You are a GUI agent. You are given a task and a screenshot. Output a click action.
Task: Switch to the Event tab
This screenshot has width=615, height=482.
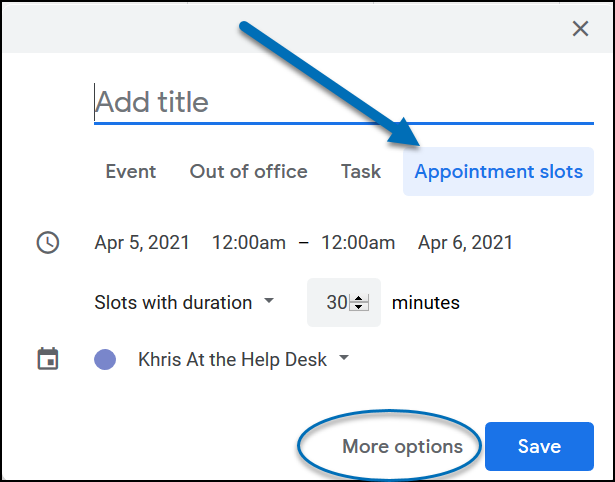click(x=131, y=172)
